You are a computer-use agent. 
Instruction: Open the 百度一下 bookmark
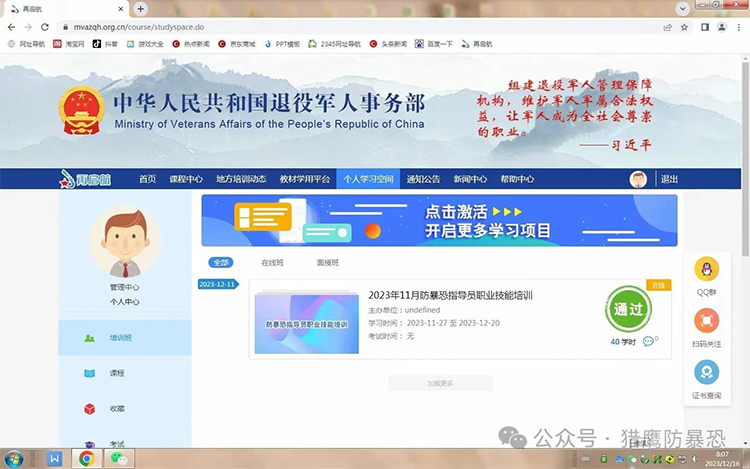[434, 44]
